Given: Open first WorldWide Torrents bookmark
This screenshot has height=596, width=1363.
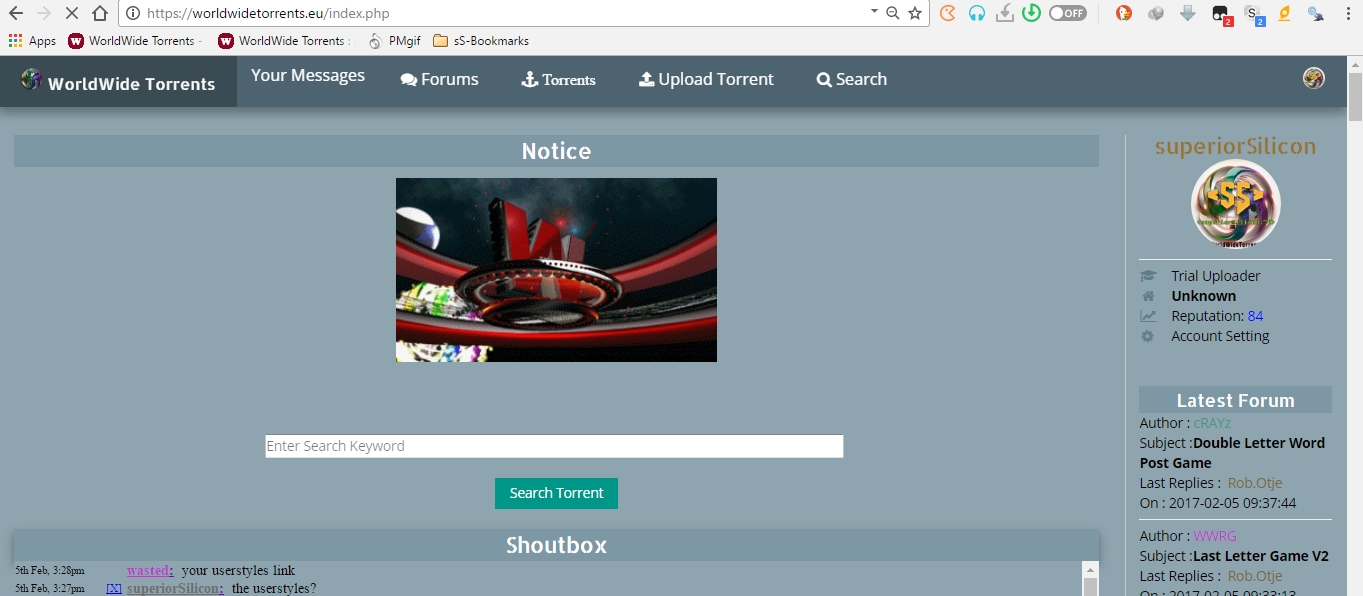Looking at the screenshot, I should pyautogui.click(x=135, y=41).
